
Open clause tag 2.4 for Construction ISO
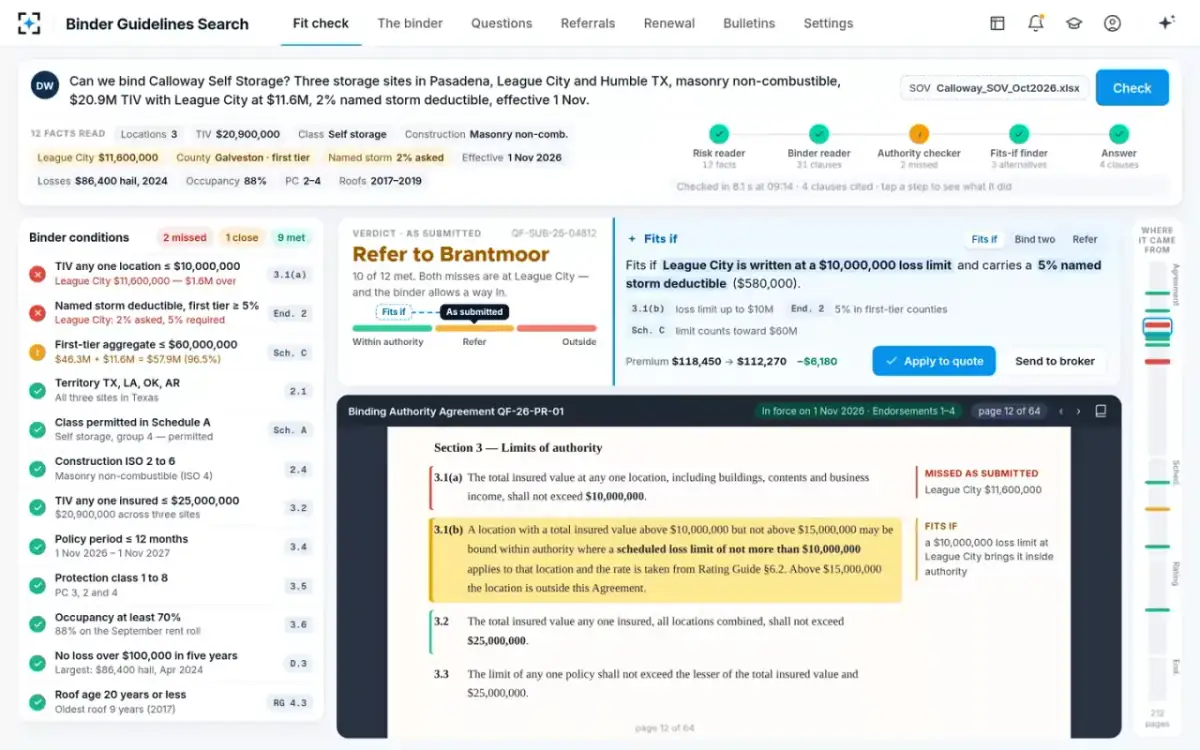(298, 469)
